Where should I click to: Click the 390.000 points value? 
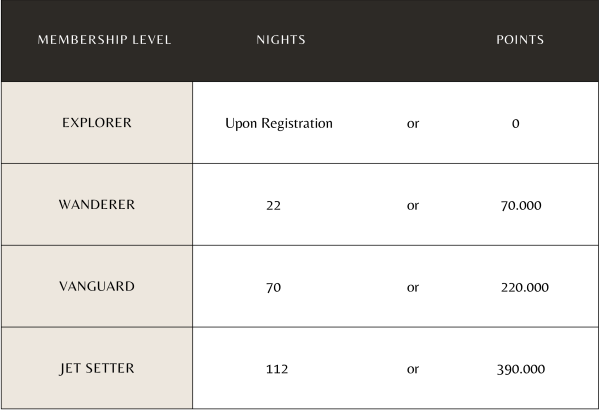pos(521,369)
